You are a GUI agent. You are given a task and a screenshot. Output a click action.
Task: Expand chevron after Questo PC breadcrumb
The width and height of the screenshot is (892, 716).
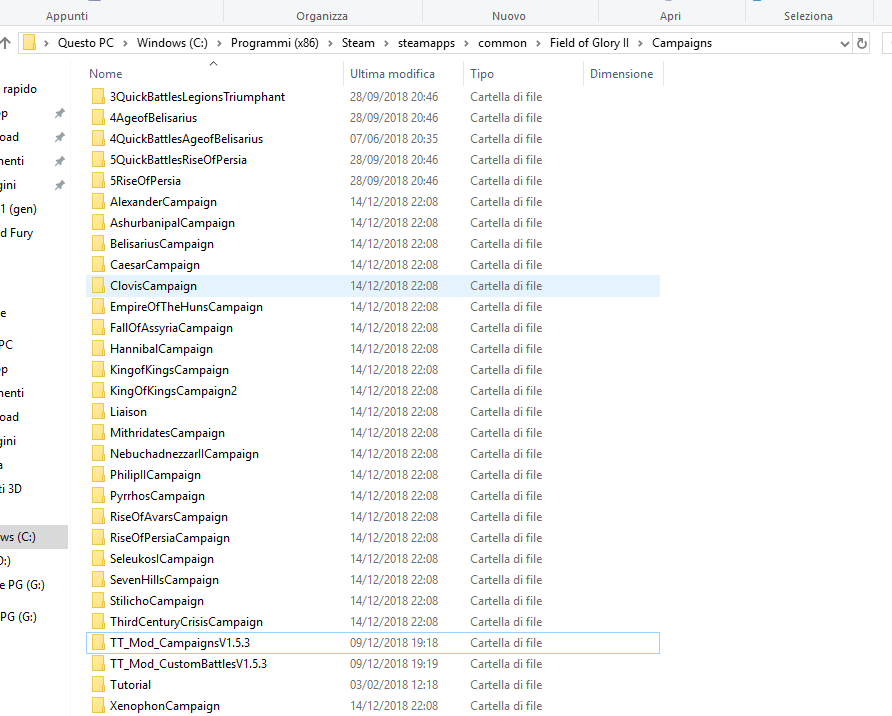click(x=125, y=43)
